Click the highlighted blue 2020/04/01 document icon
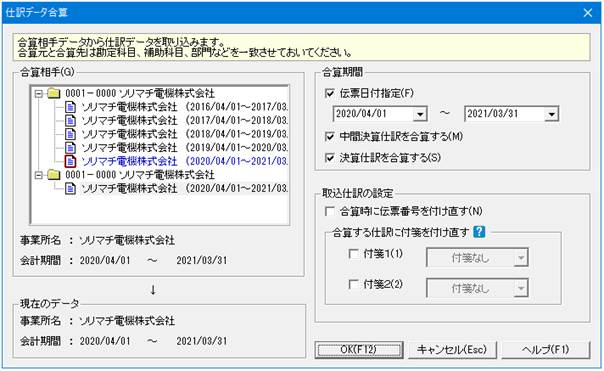 pyautogui.click(x=70, y=161)
